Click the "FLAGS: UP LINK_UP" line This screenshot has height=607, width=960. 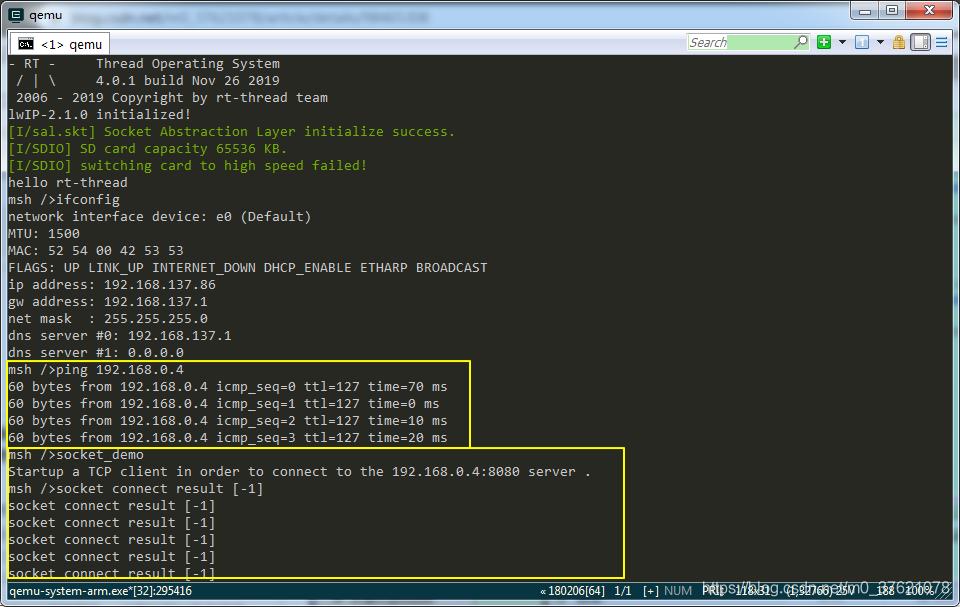tap(247, 268)
